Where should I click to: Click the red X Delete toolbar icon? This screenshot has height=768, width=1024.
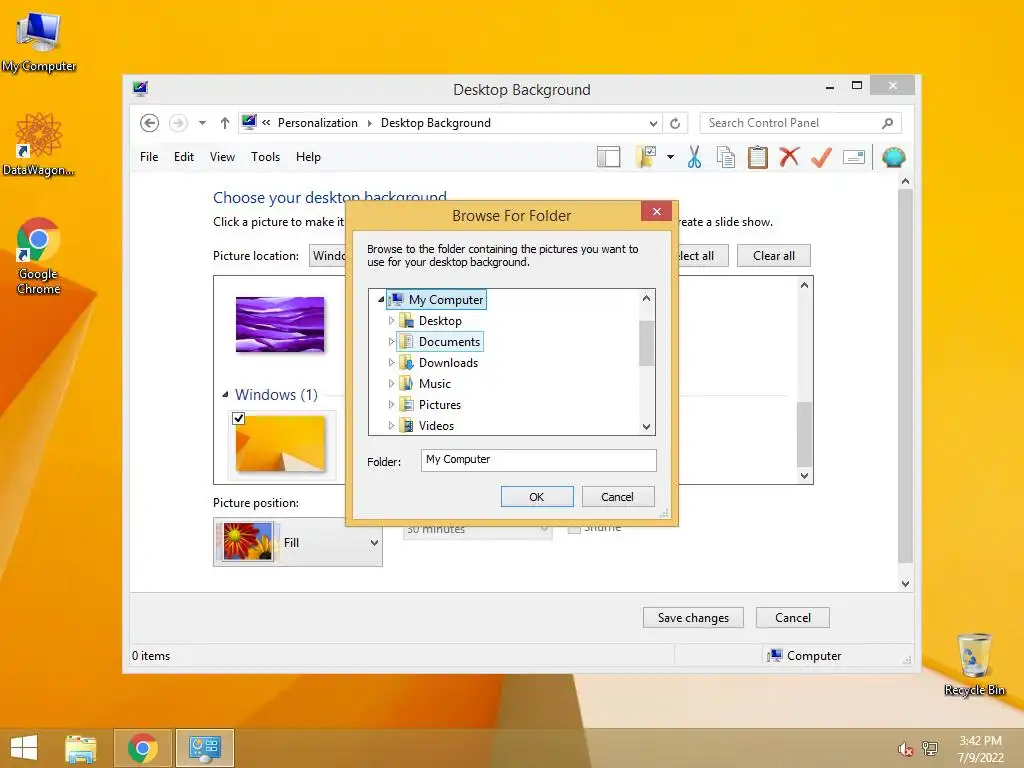point(789,157)
